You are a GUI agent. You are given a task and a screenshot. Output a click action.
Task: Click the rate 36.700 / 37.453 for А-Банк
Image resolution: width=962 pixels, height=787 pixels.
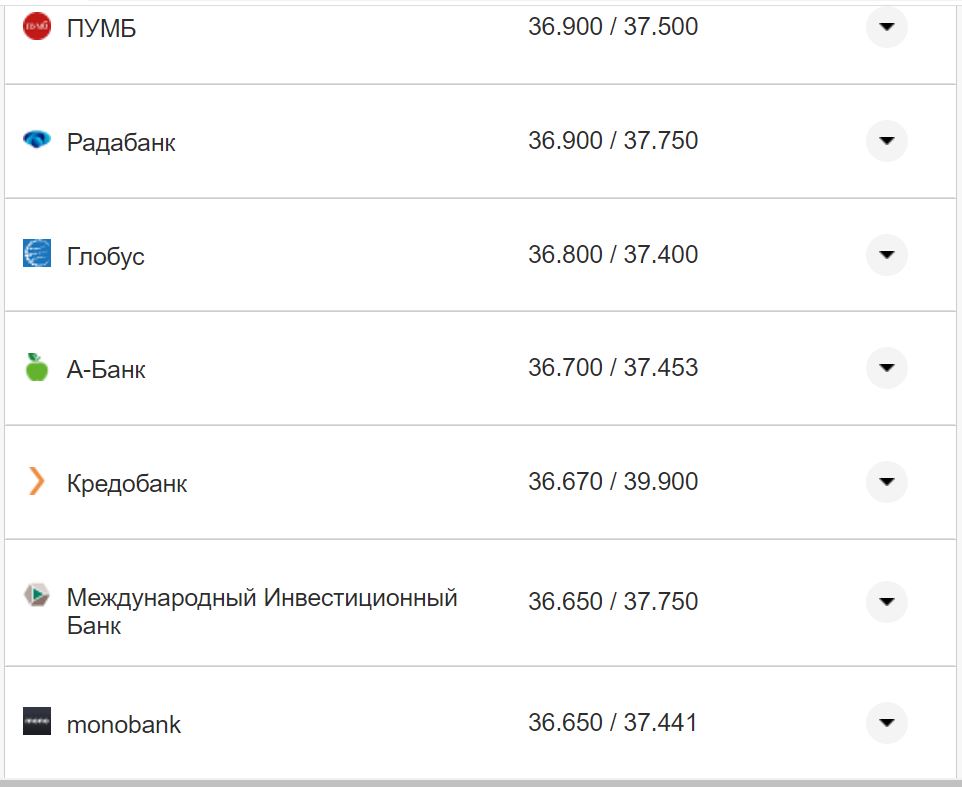pos(614,366)
